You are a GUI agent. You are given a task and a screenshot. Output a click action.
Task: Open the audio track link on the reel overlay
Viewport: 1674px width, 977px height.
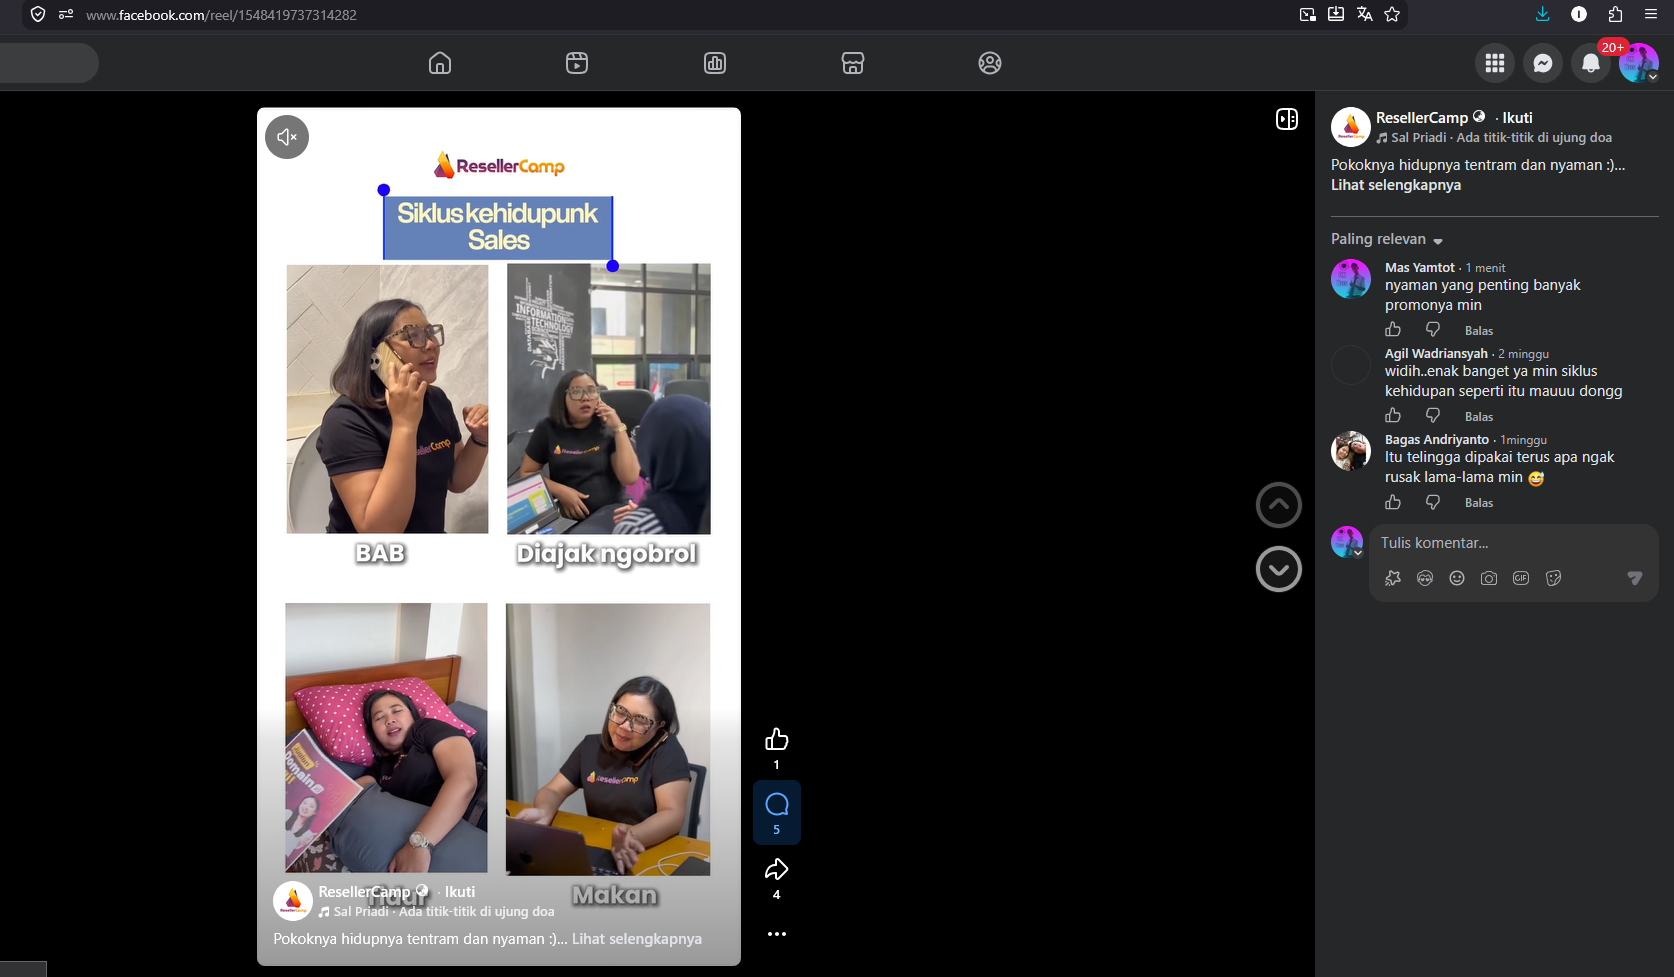[x=444, y=912]
